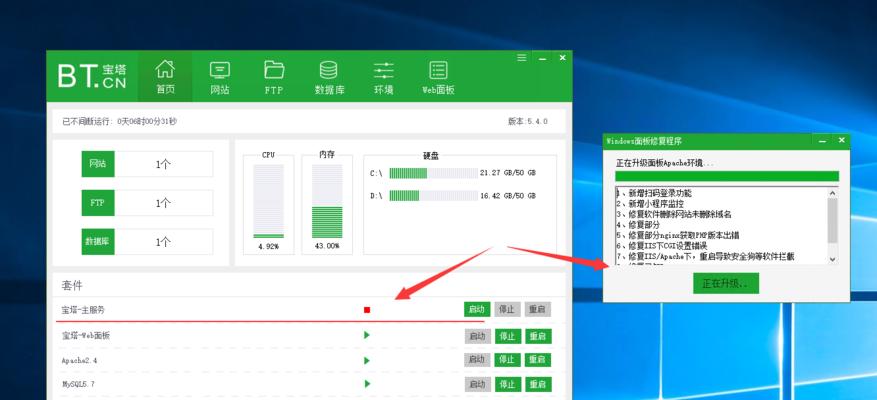Click scroll-up arrow in changelog list
Screen dimensions: 877x400
tap(832, 192)
